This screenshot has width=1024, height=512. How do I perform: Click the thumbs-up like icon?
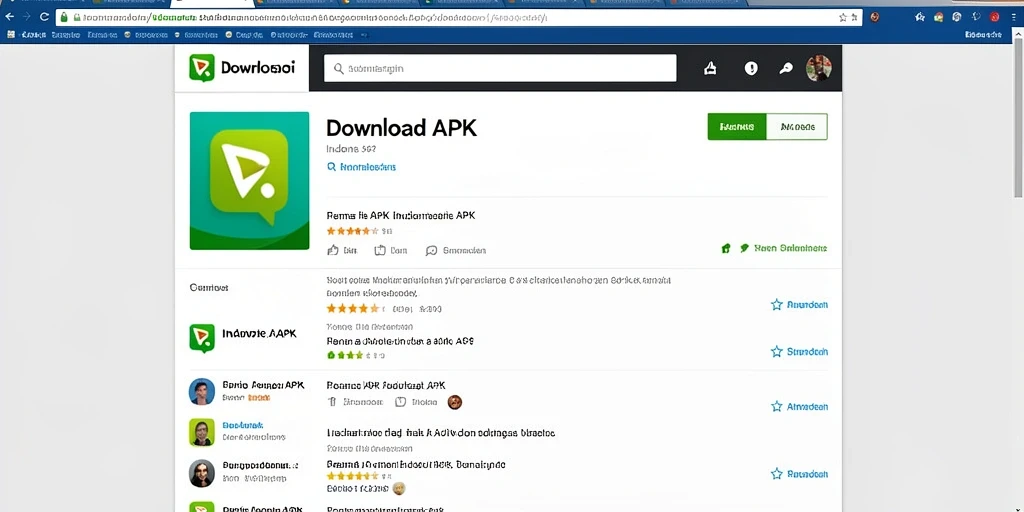click(333, 250)
